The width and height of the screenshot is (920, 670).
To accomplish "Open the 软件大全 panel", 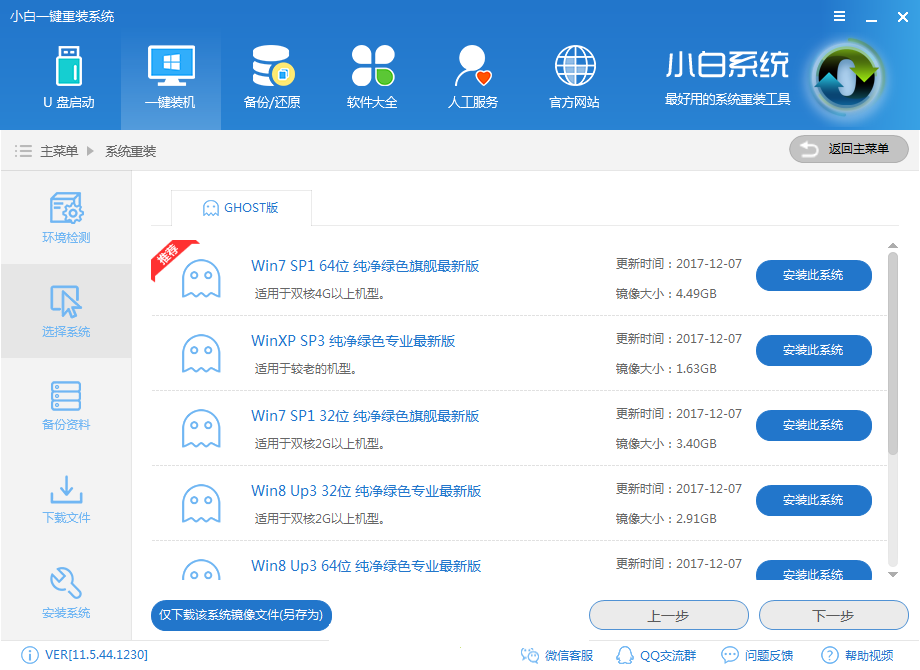I will (x=371, y=80).
